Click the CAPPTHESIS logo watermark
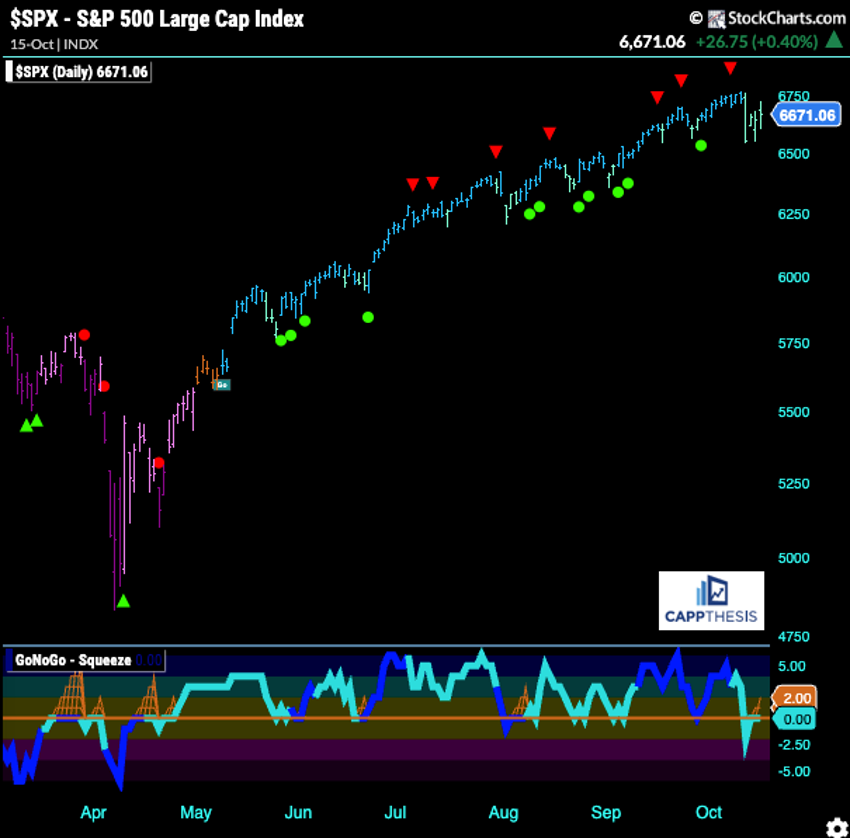 tap(711, 601)
